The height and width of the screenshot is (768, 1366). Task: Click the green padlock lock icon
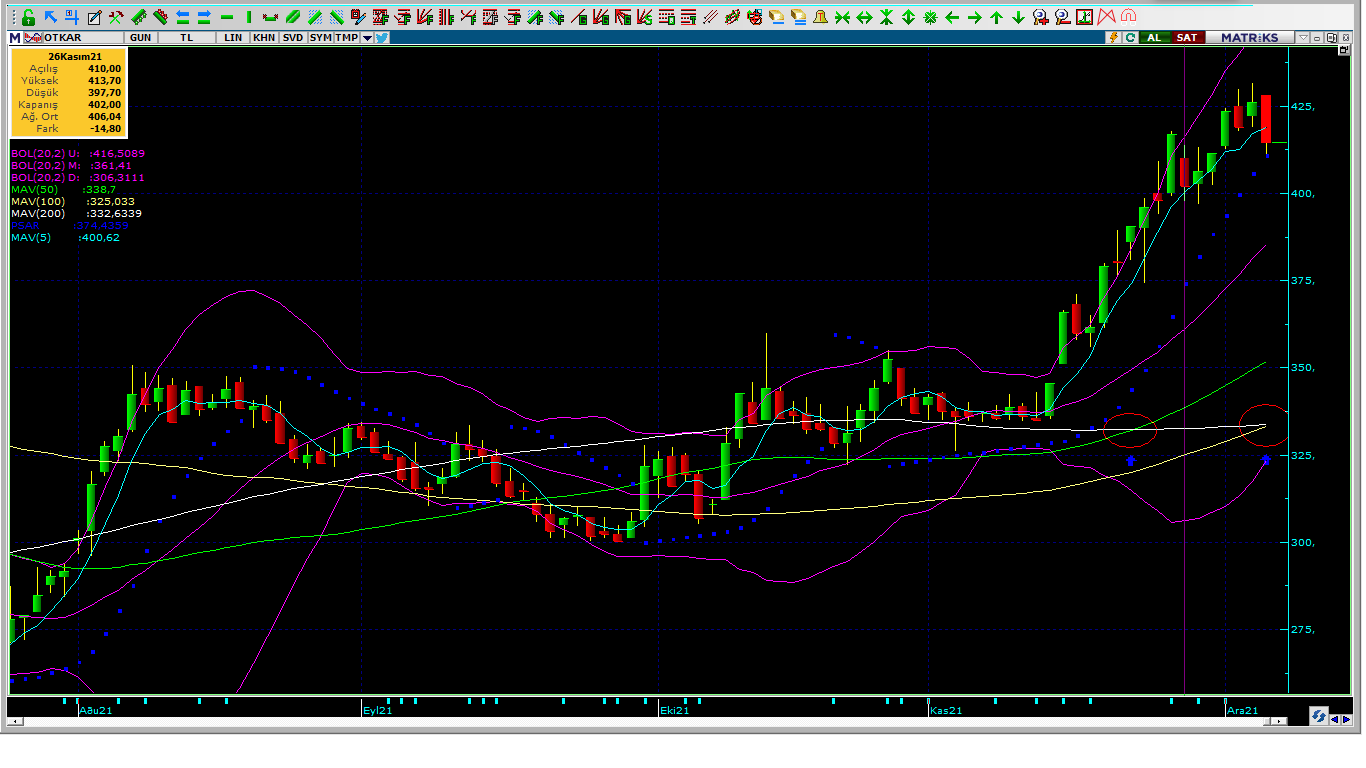[x=28, y=17]
